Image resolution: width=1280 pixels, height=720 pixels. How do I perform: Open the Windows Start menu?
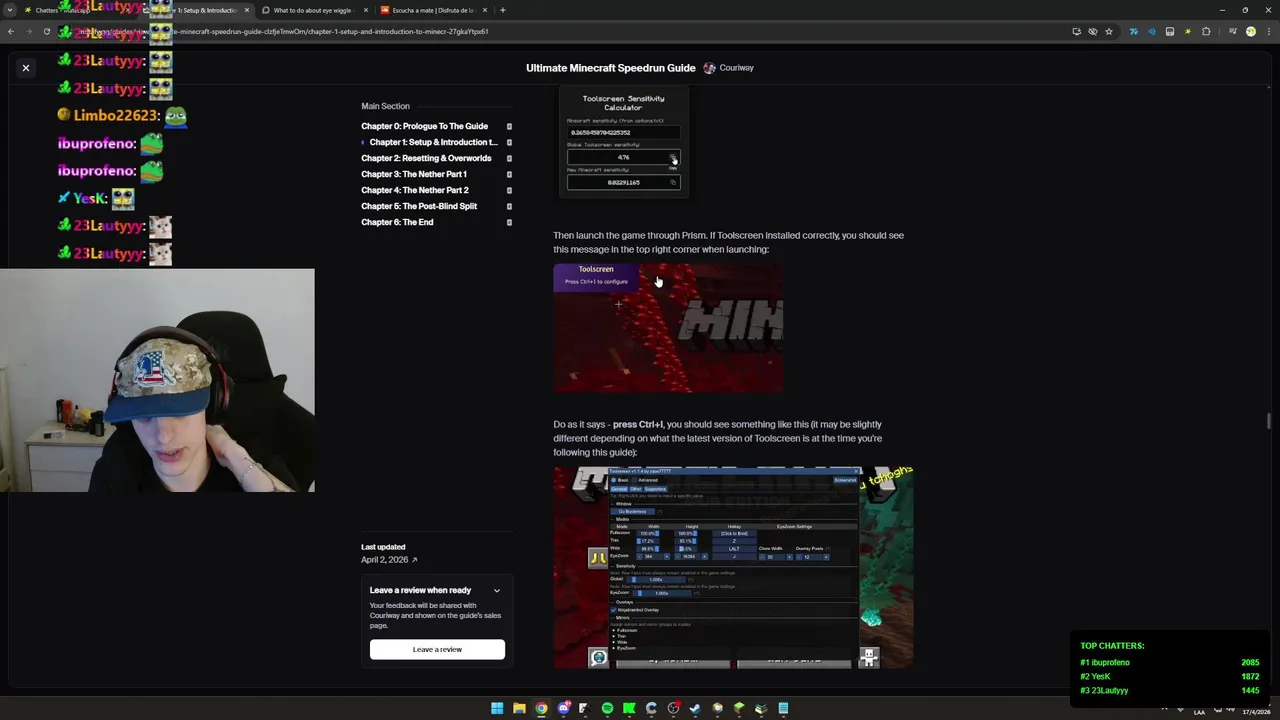[497, 708]
